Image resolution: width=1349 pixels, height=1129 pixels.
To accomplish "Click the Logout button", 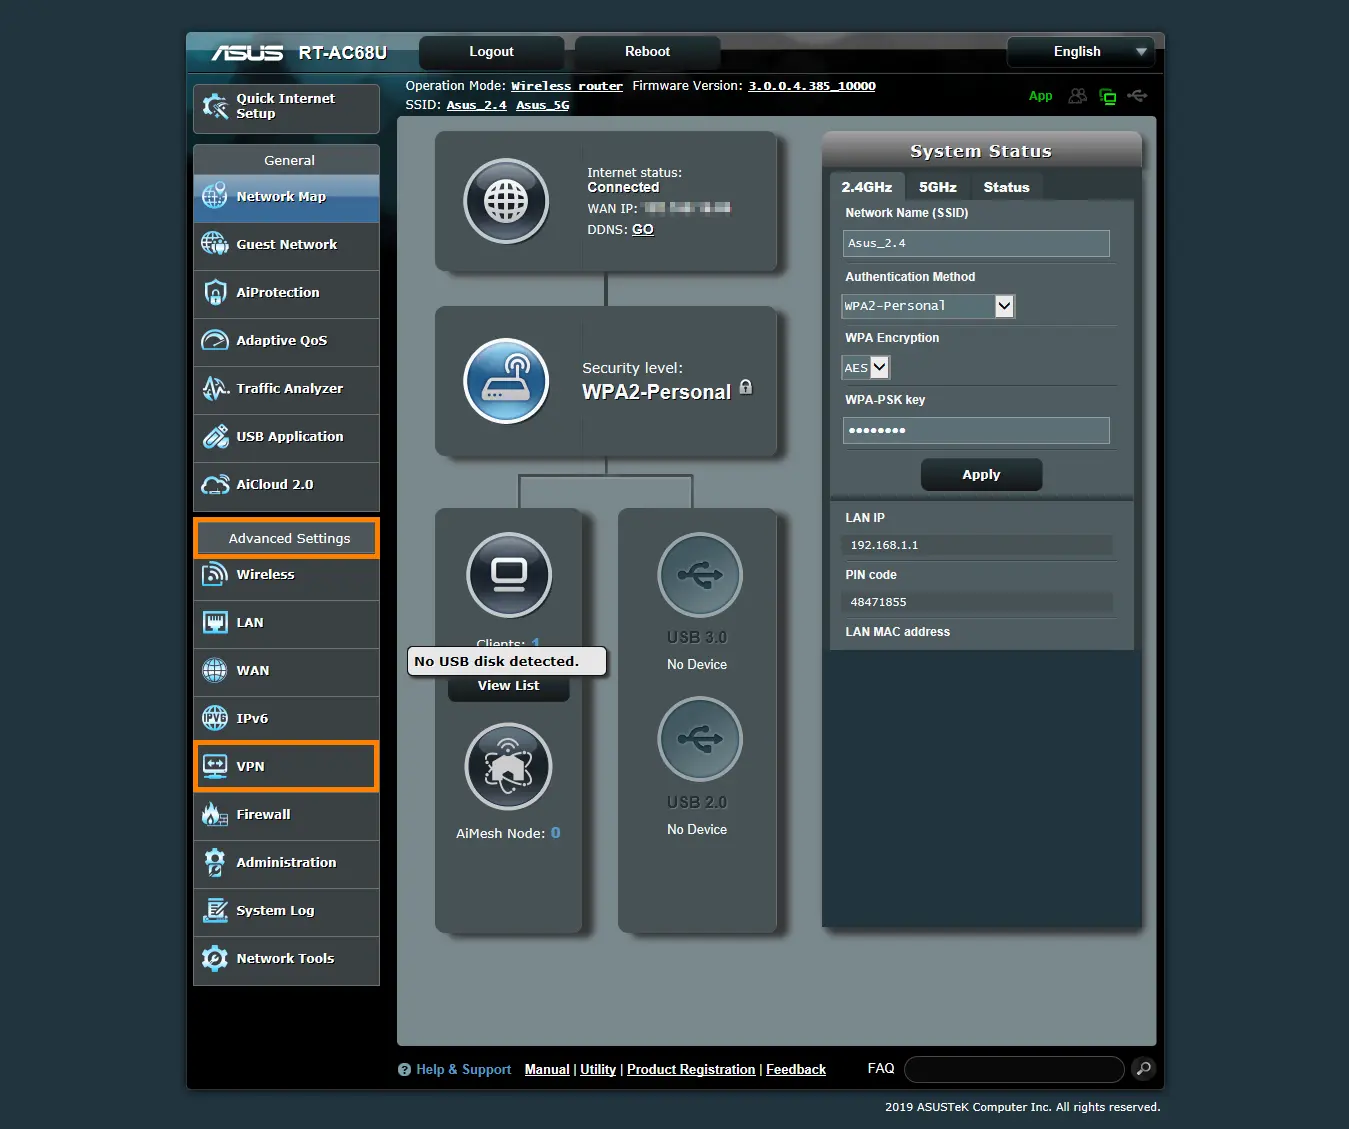I will (x=491, y=52).
